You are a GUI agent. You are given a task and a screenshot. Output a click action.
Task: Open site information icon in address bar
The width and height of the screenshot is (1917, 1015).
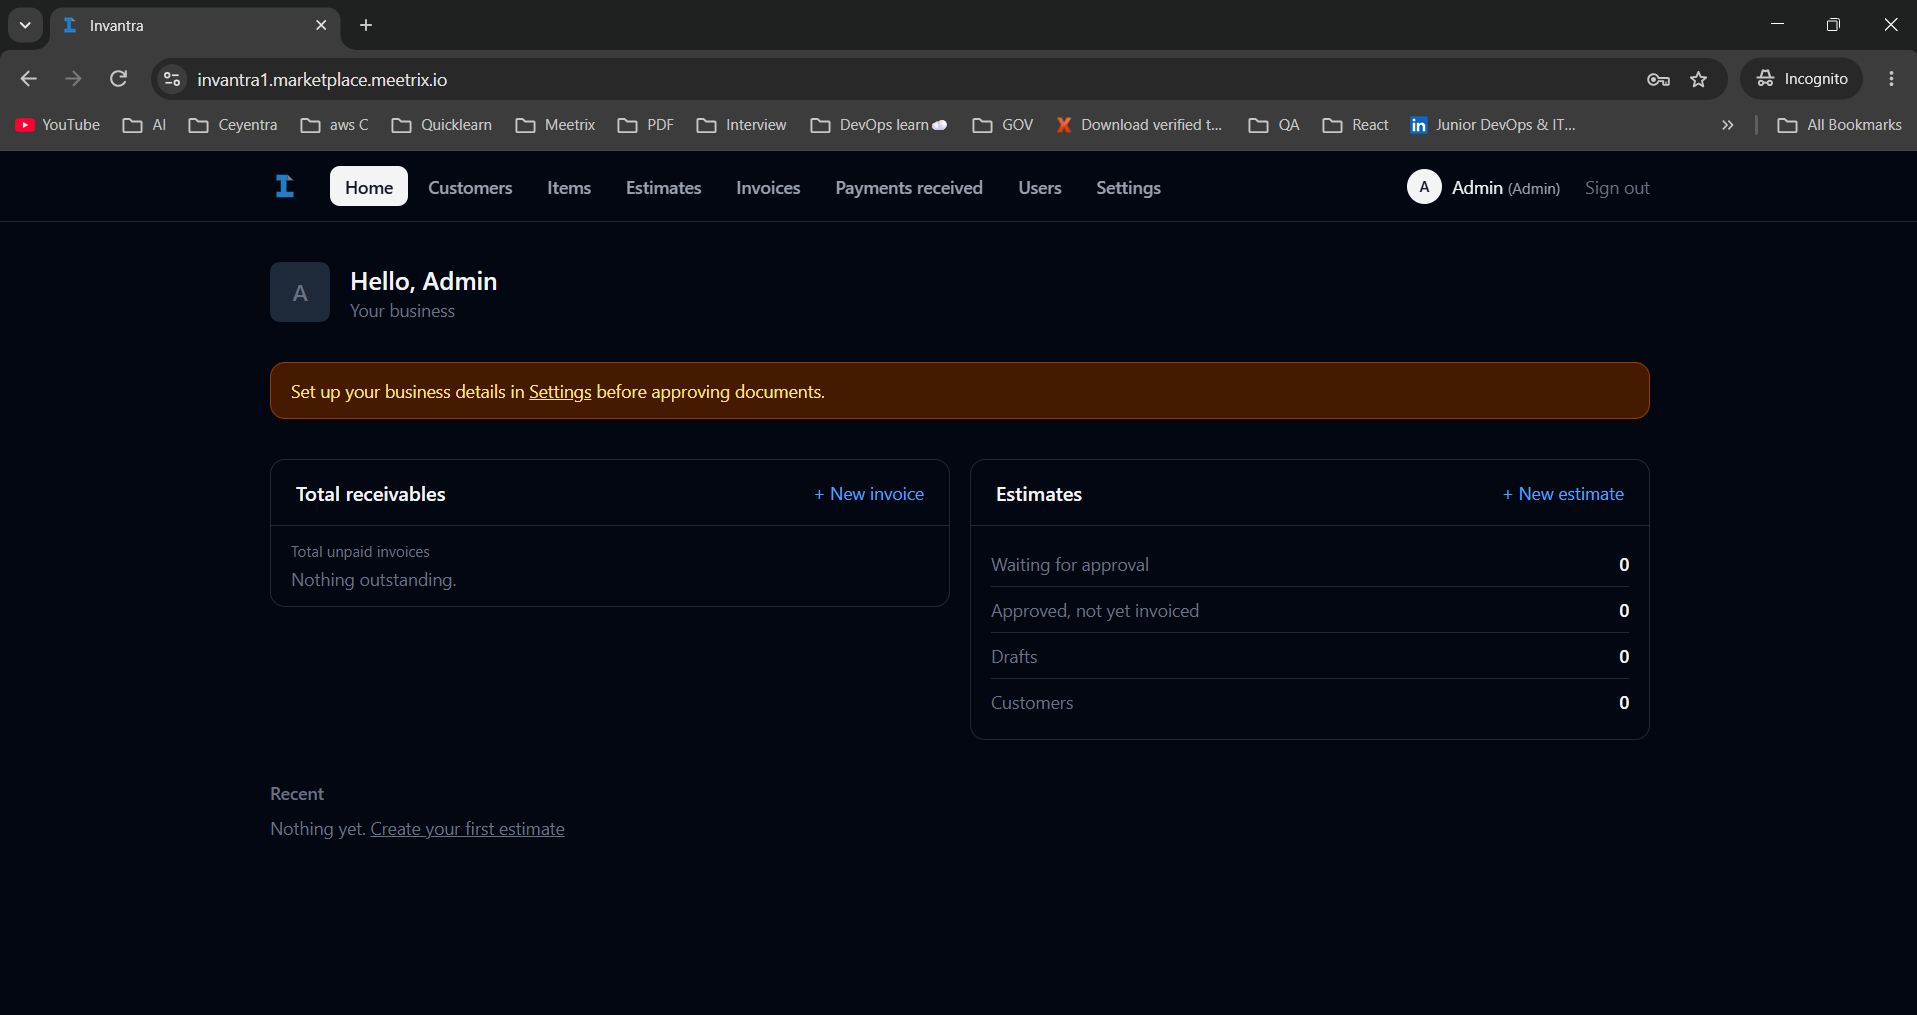(x=172, y=79)
